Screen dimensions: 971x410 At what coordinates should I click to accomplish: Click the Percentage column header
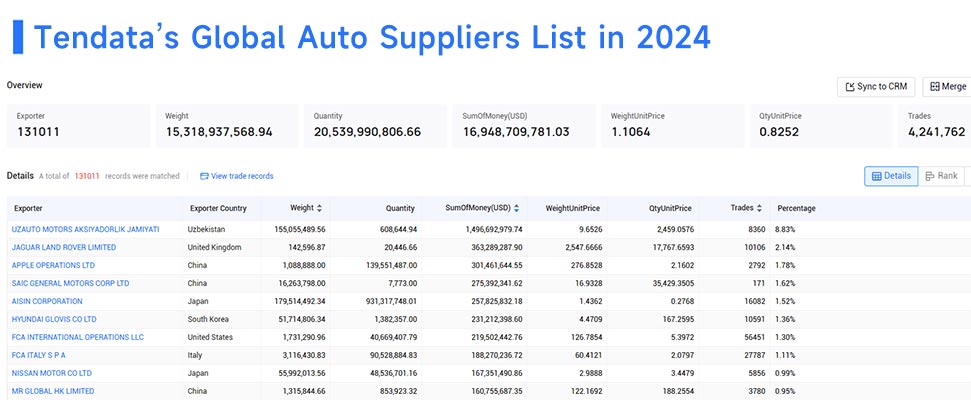point(796,208)
